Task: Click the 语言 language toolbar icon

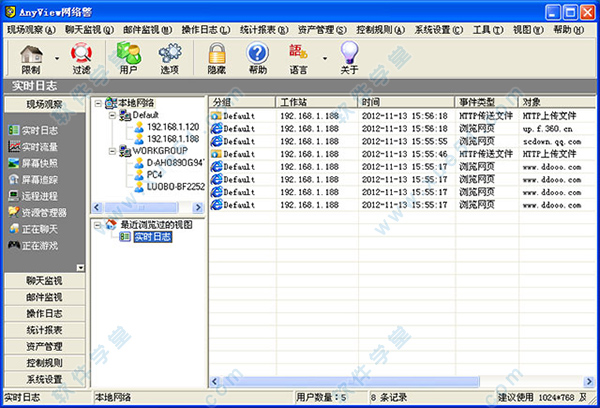Action: (298, 59)
